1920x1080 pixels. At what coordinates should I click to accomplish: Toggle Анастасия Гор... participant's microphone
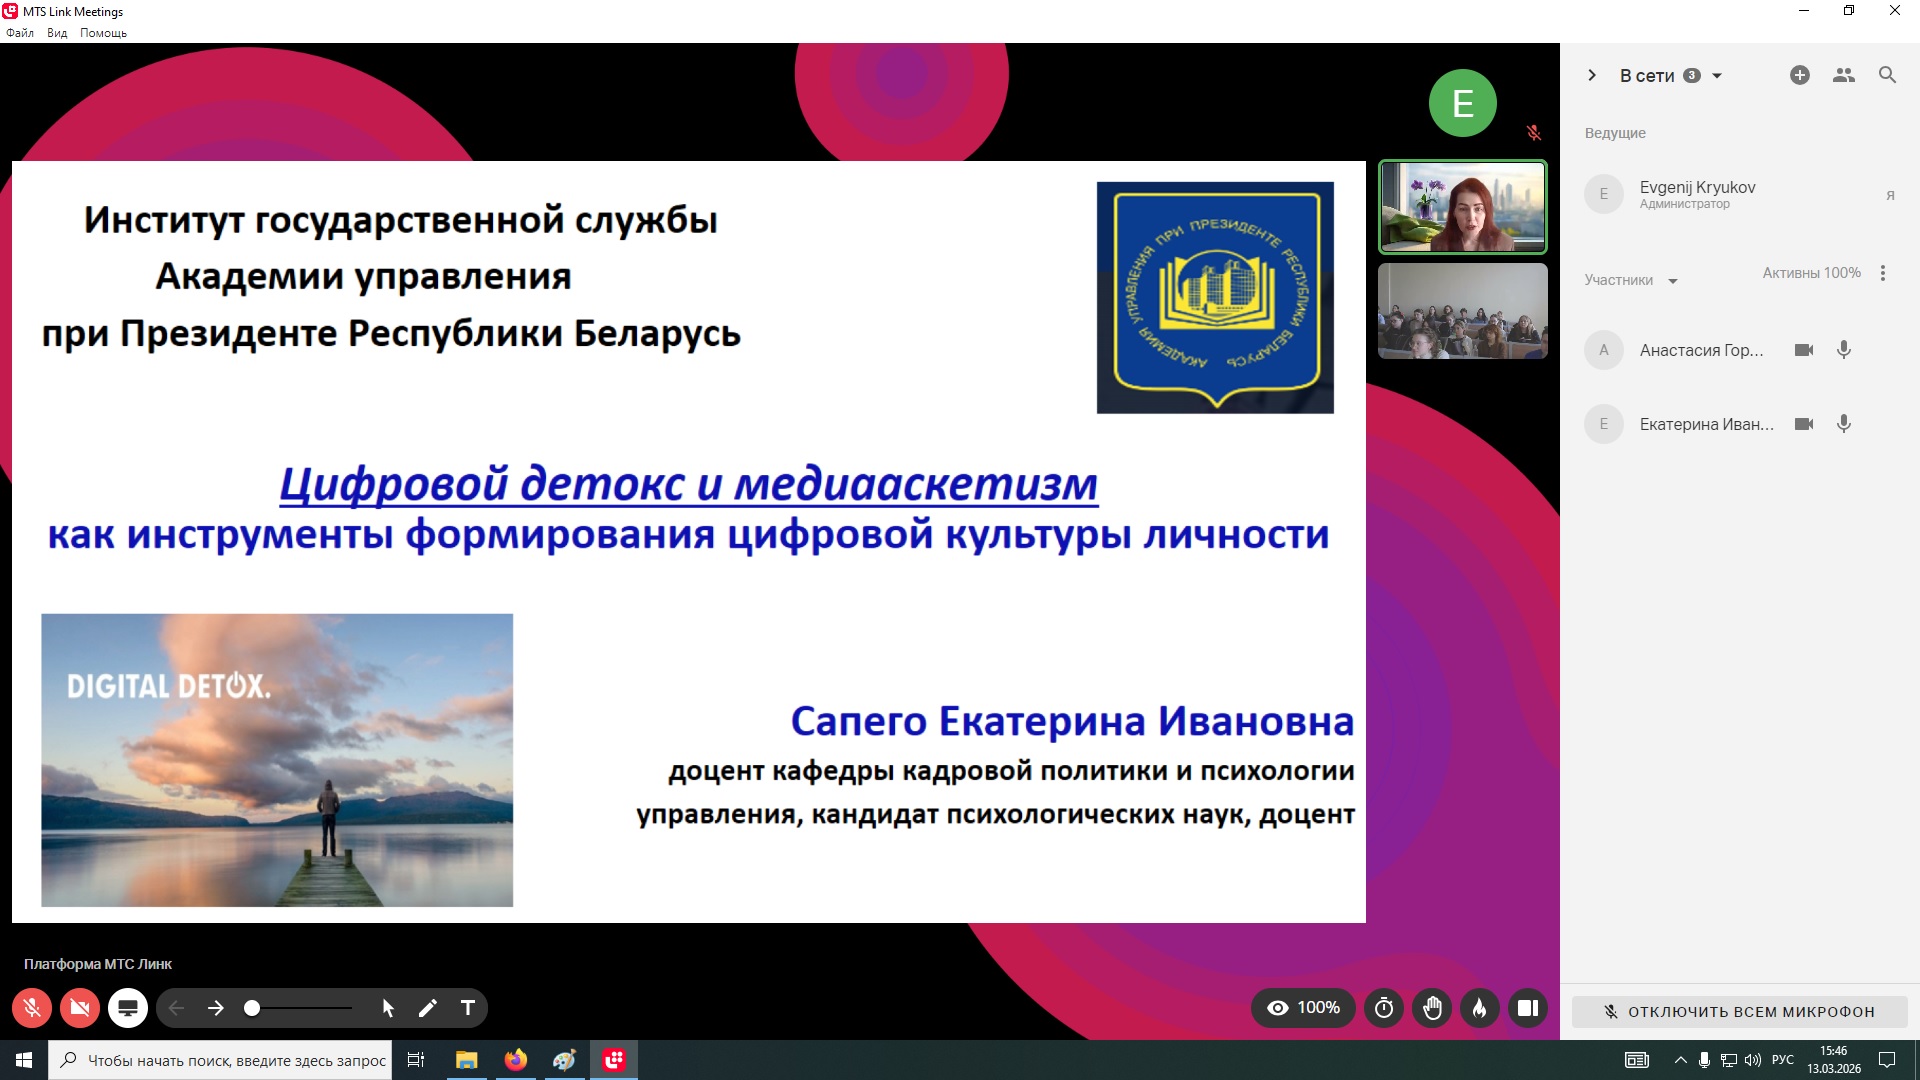click(x=1844, y=350)
